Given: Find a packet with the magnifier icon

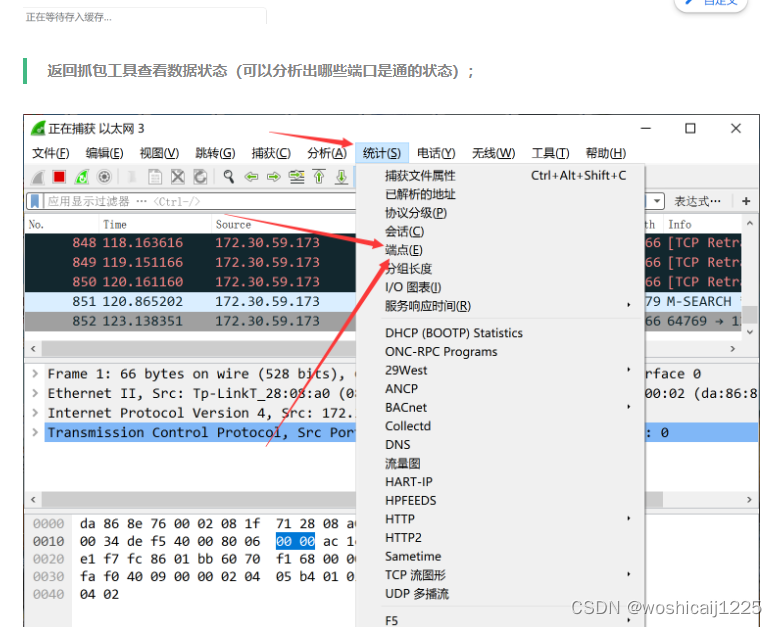Looking at the screenshot, I should pos(228,176).
